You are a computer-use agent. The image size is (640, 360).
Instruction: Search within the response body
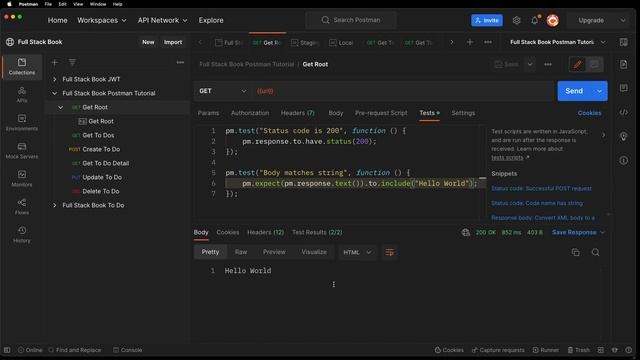(596, 252)
